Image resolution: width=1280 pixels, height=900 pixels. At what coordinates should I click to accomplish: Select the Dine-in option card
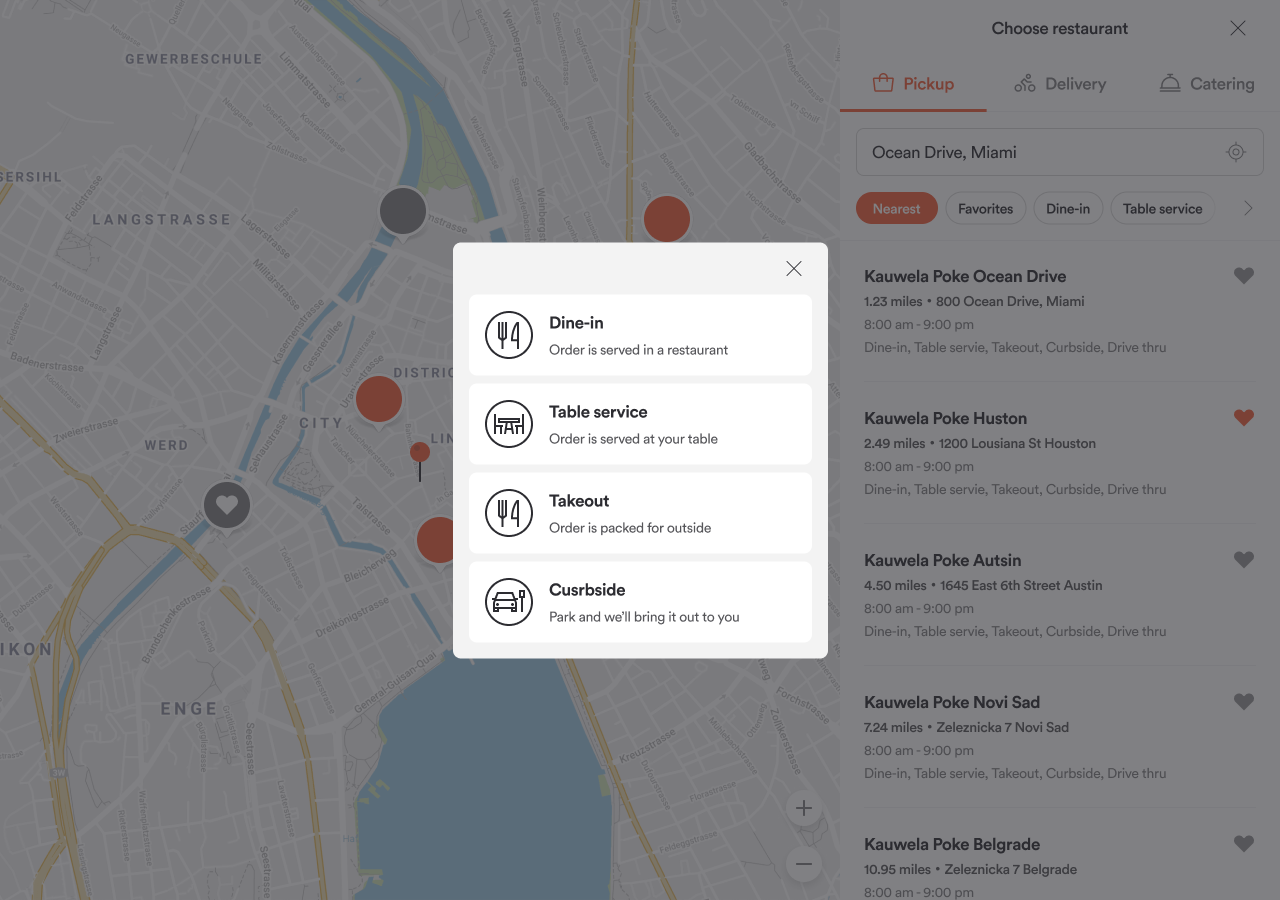point(640,335)
